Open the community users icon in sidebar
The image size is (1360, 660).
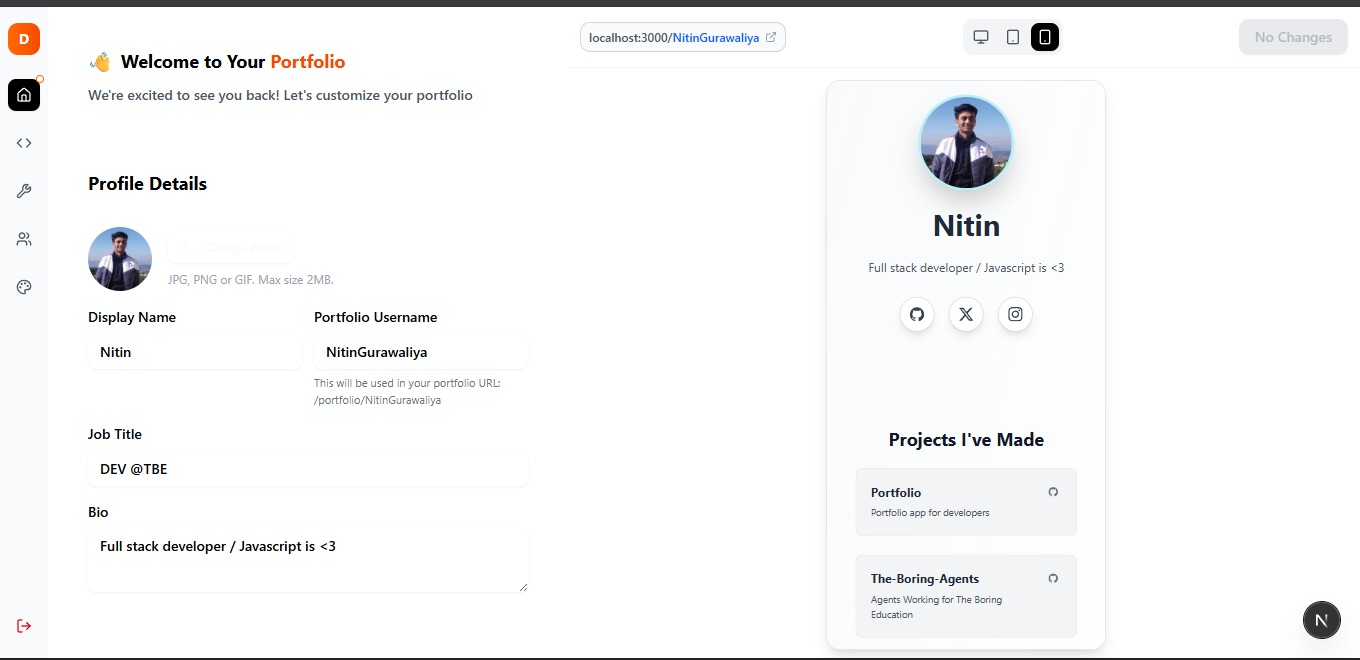point(23,239)
